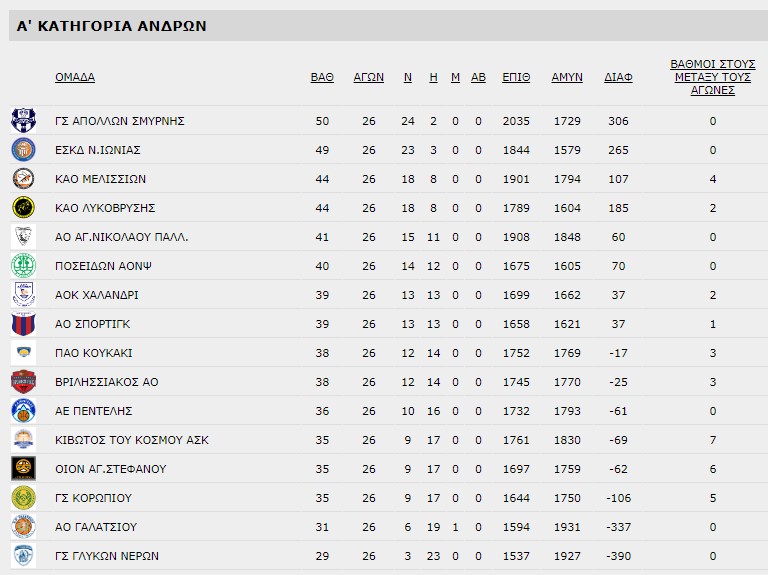Click the ΕΣΚΔ Ν.ΙΩΝΙΑΣ team logo
768x575 pixels.
coord(23,150)
